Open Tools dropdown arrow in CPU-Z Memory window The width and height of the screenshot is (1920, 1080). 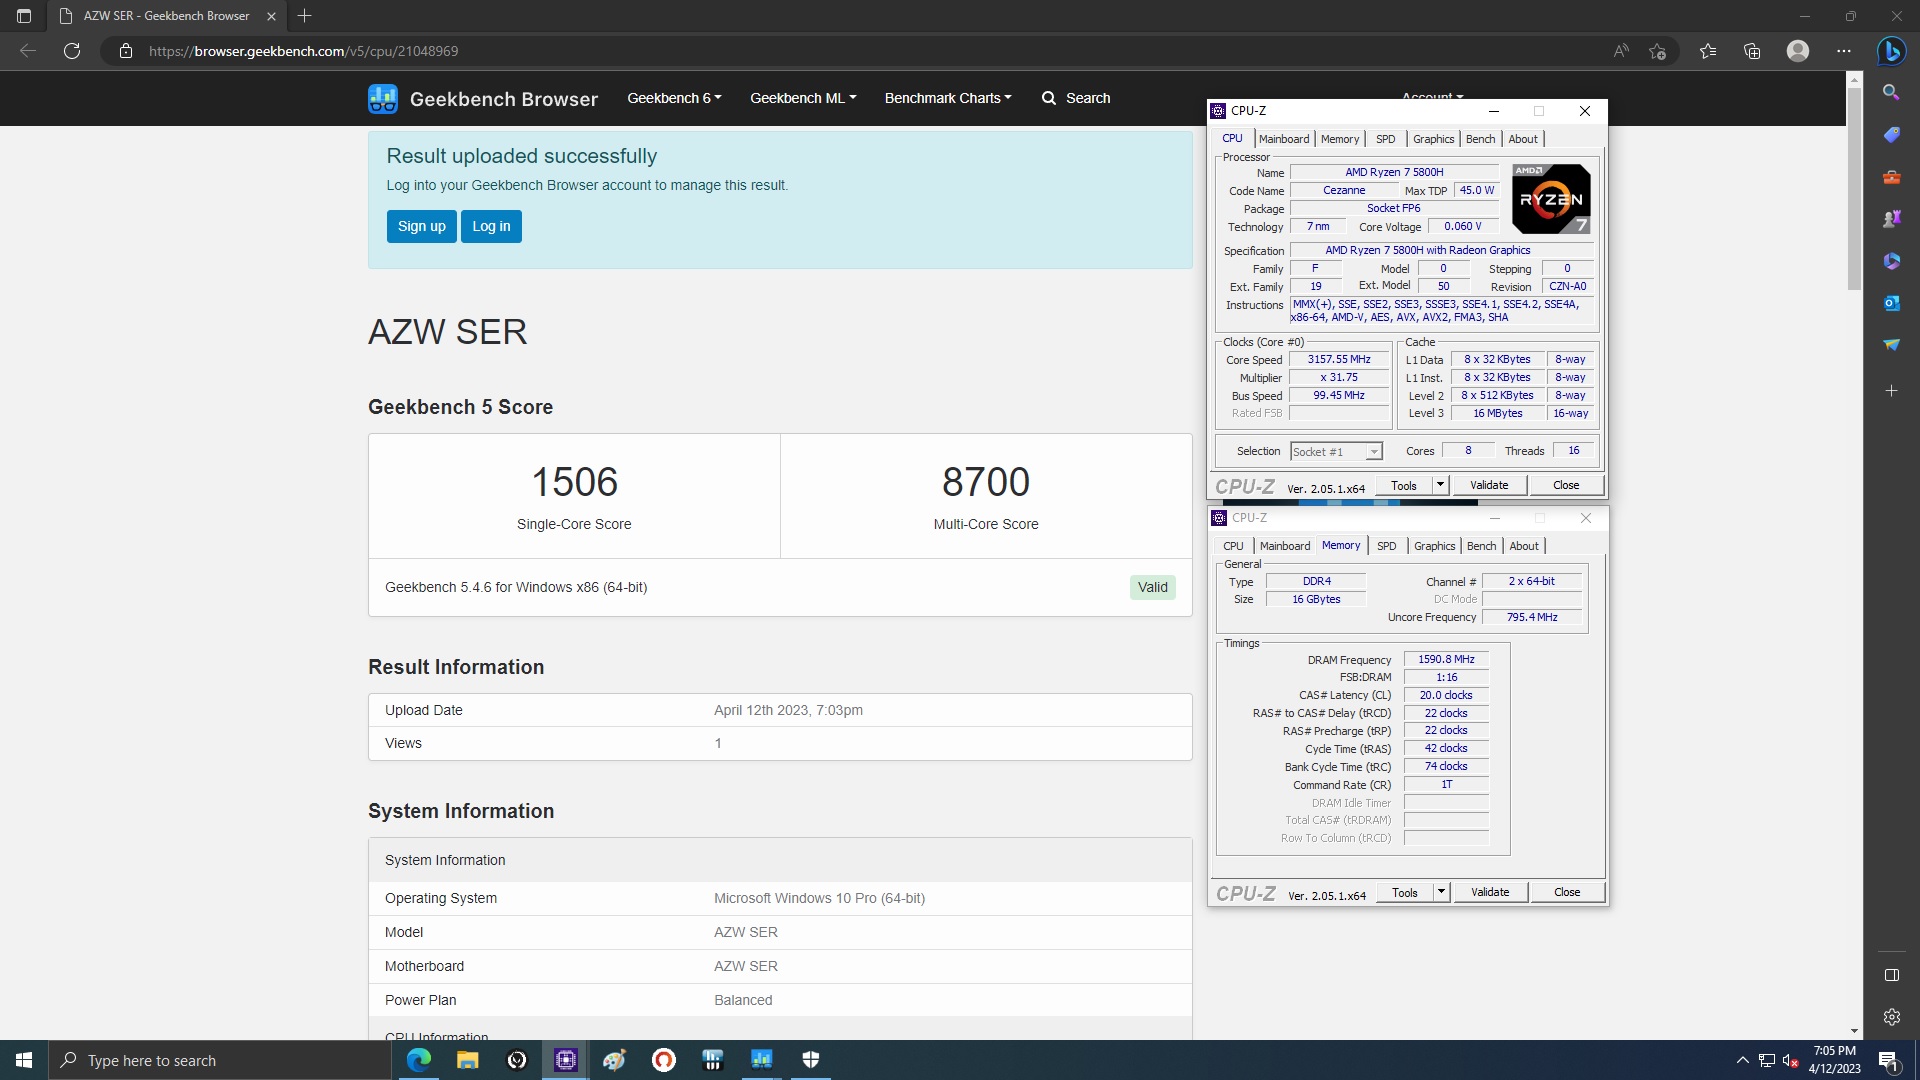click(1441, 892)
